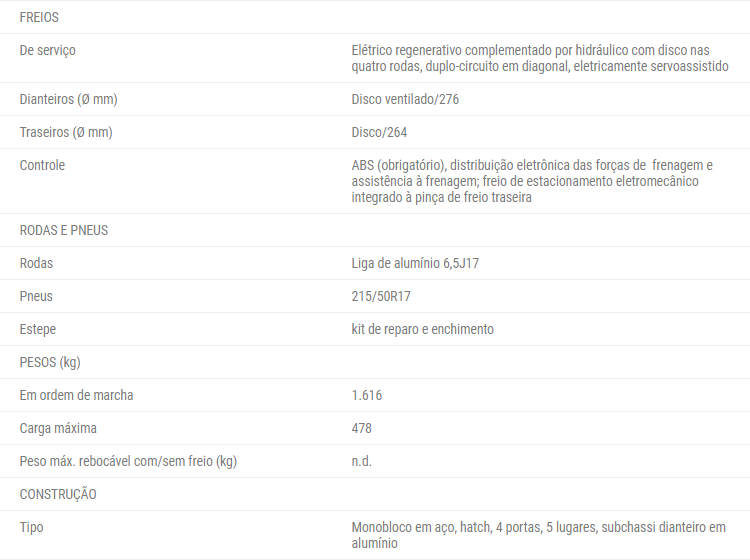The image size is (750, 560).
Task: Click the RODAS E PNEUS header
Action: (64, 230)
